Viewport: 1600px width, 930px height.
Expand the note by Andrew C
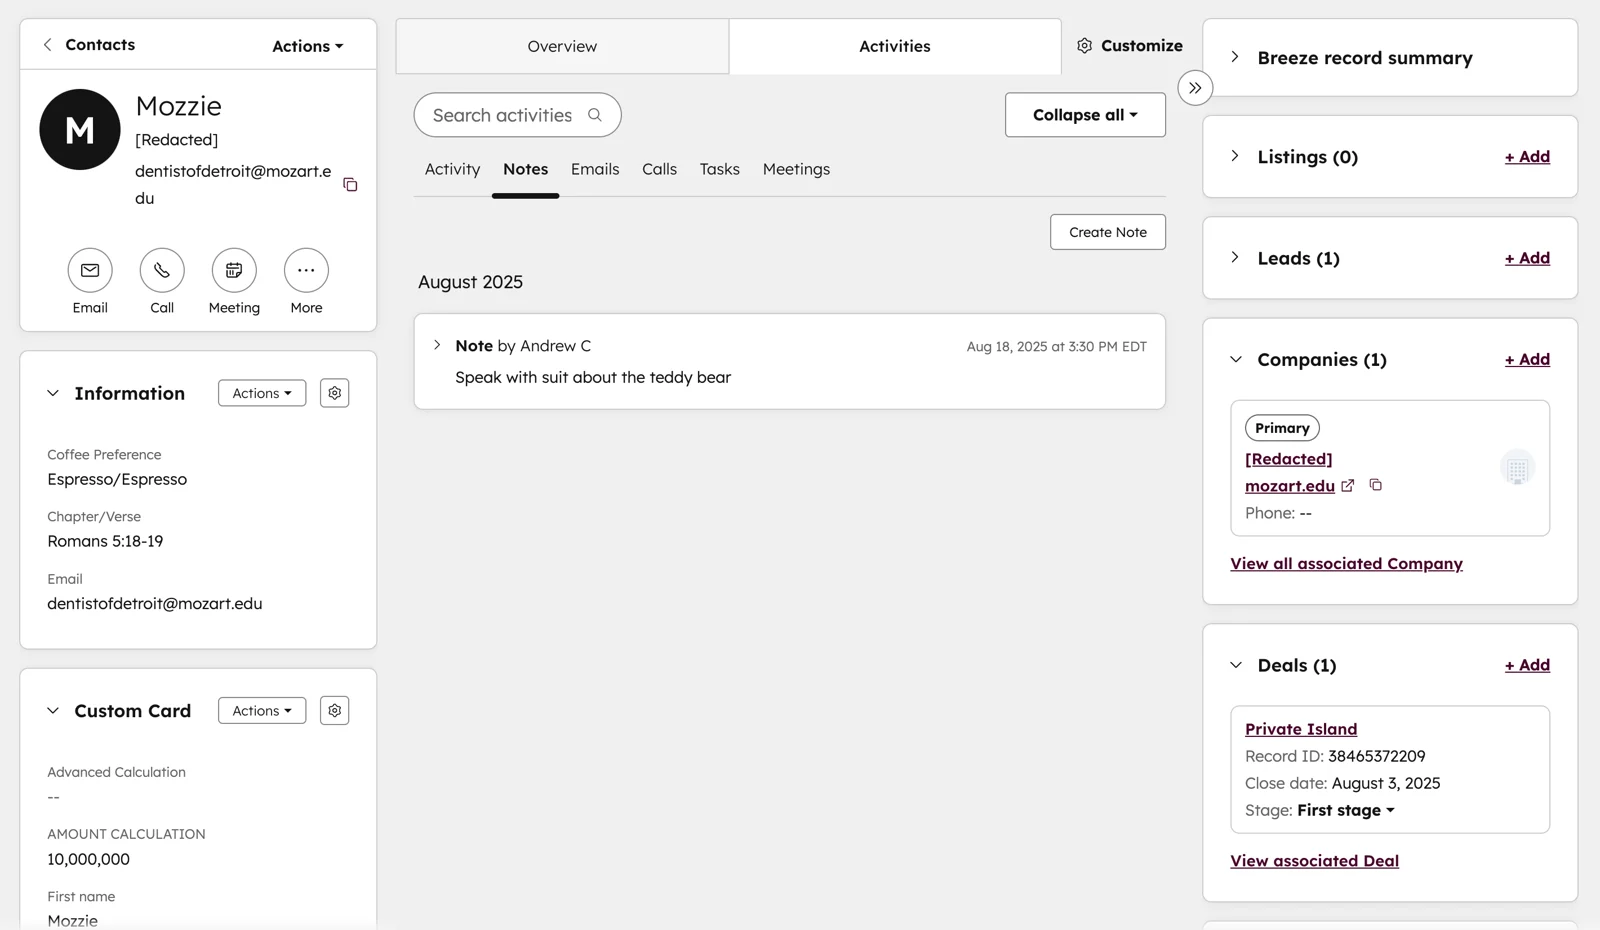437,345
